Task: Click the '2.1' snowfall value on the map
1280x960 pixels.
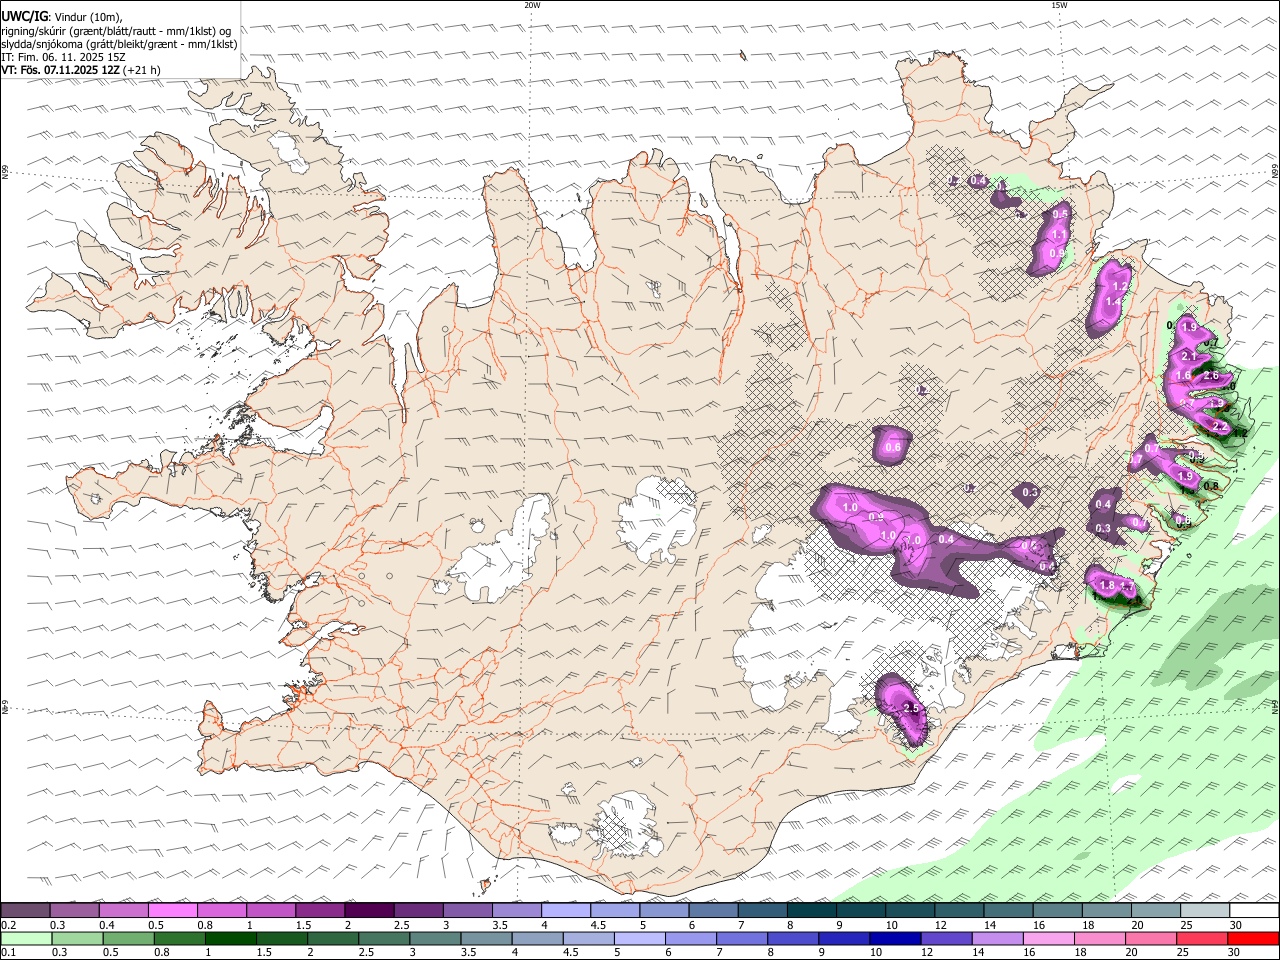Action: point(1189,356)
